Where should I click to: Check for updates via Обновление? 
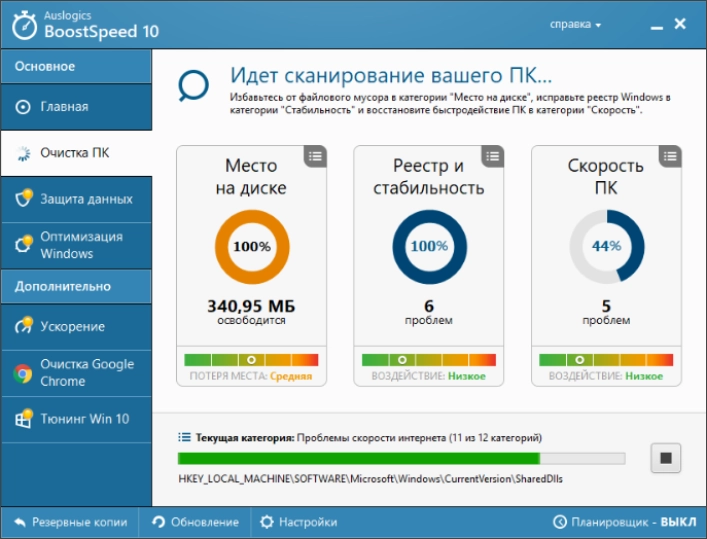[195, 522]
